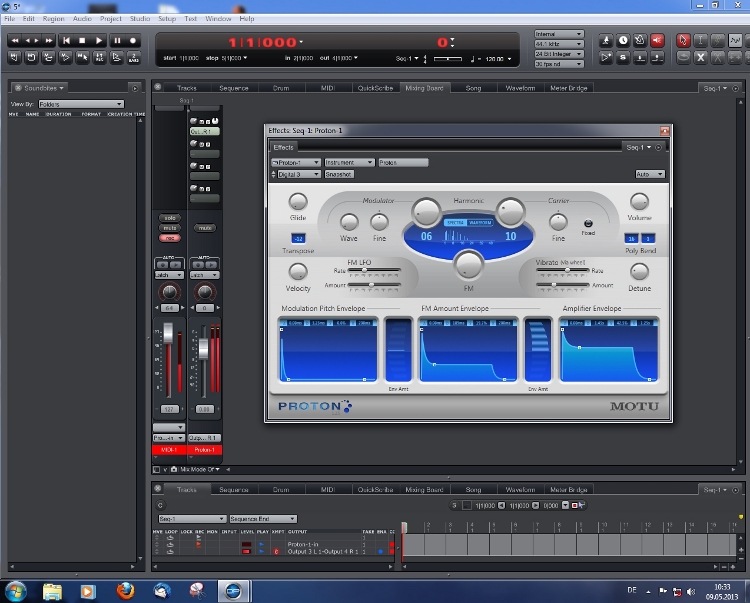750x603 pixels.
Task: Open the Project menu
Action: 110,19
